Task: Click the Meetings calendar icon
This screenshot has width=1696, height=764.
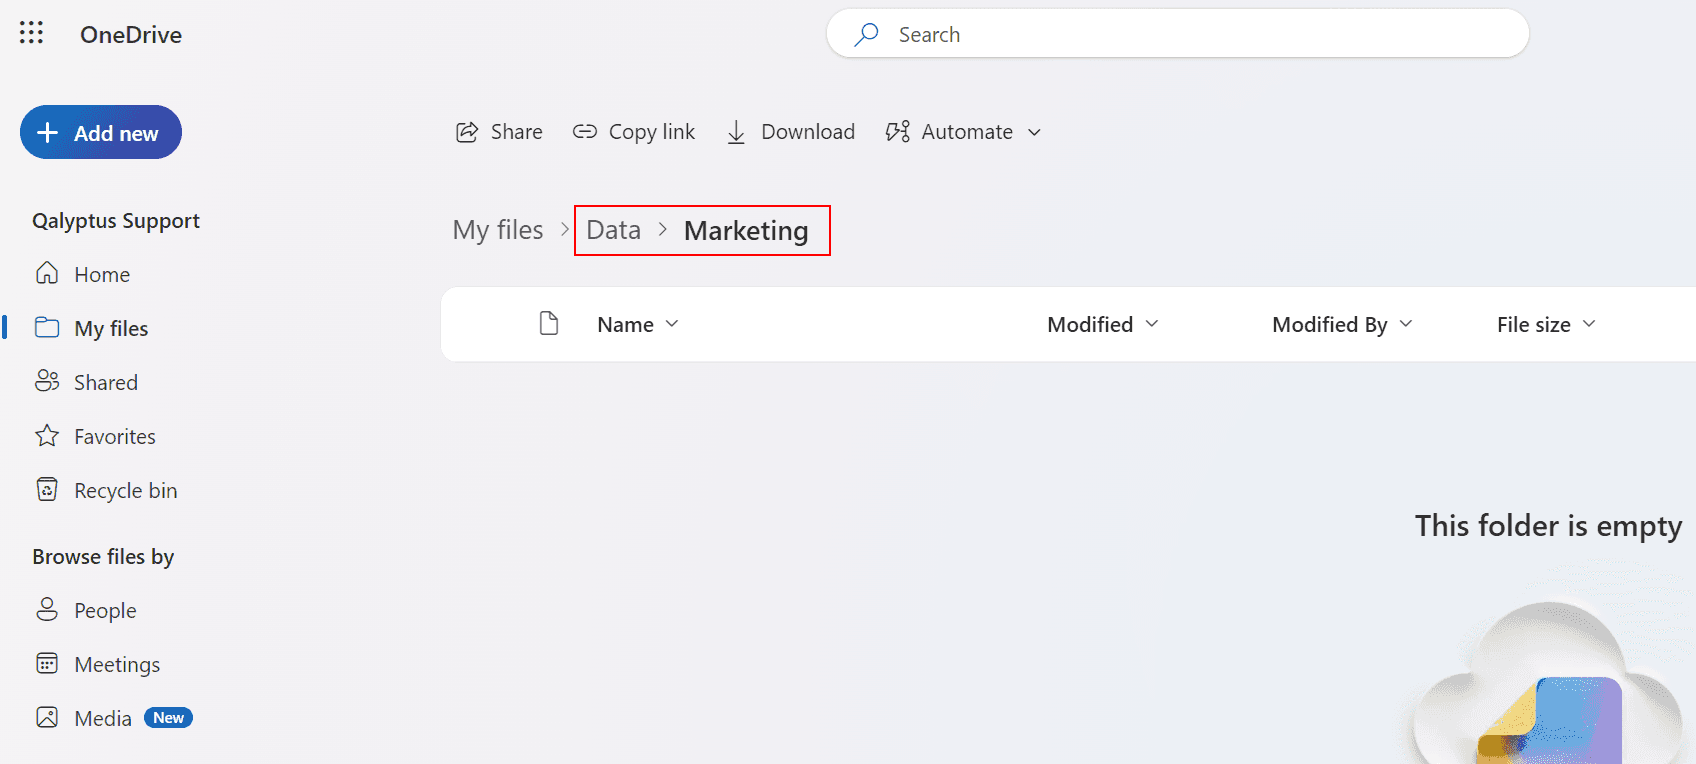Action: [47, 663]
